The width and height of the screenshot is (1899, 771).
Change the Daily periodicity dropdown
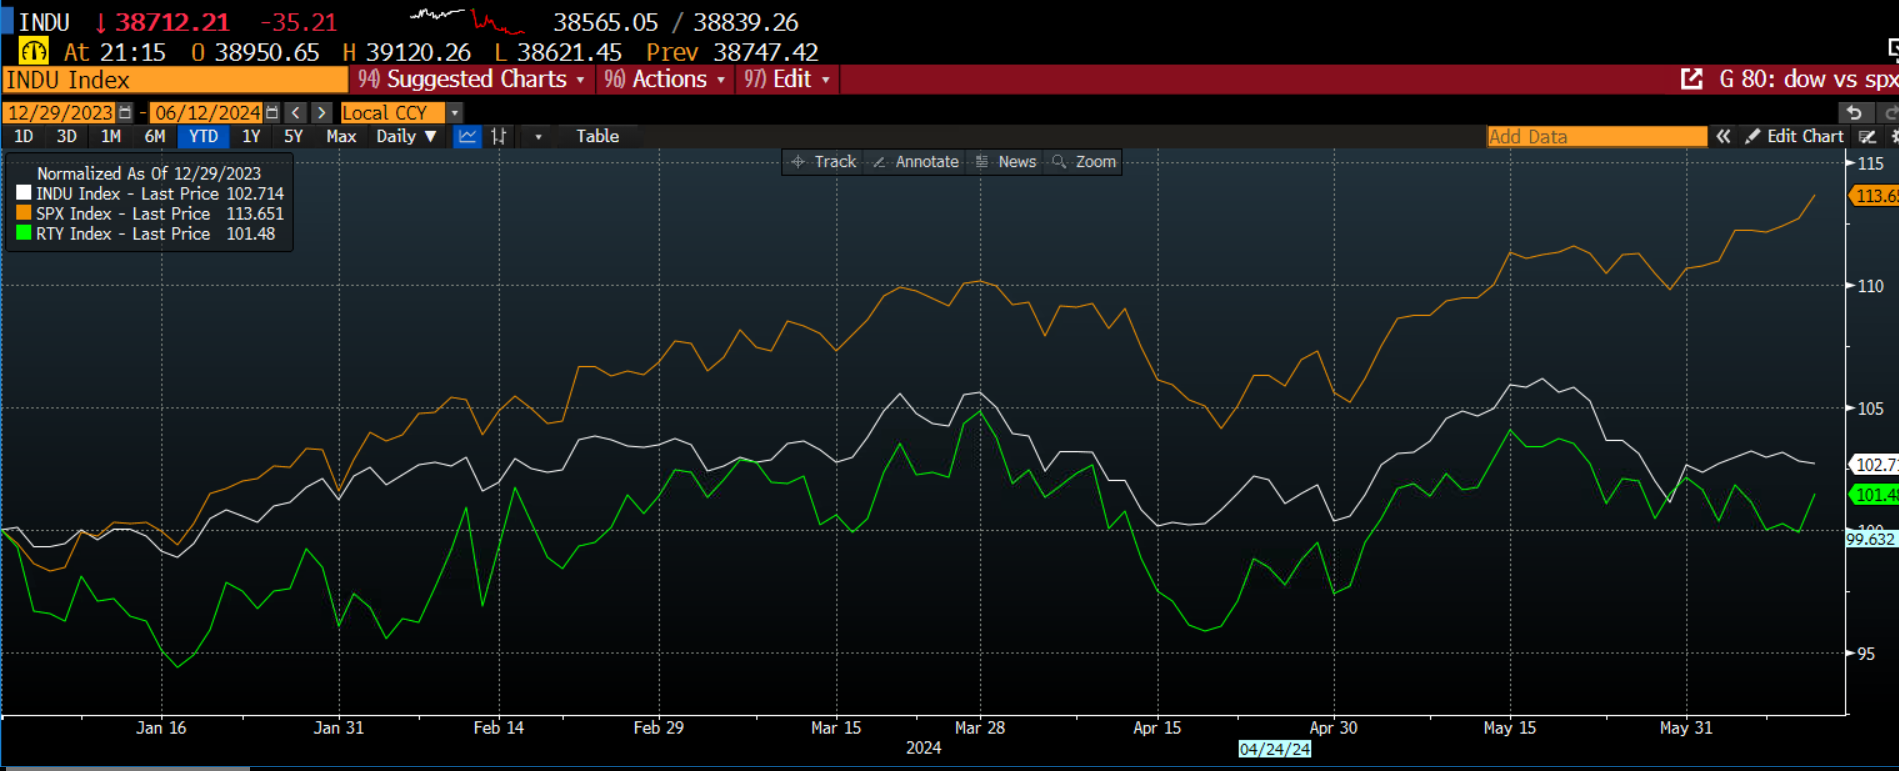[406, 137]
